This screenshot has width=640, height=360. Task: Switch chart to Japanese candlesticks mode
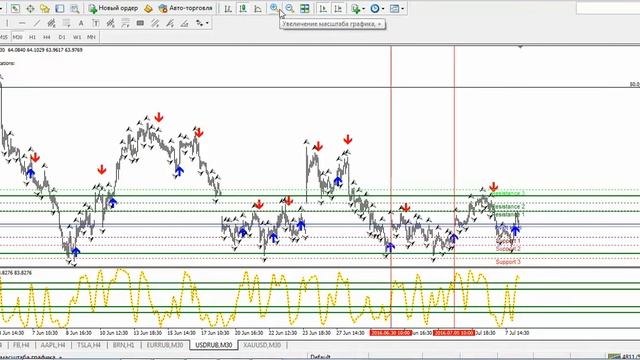click(243, 8)
